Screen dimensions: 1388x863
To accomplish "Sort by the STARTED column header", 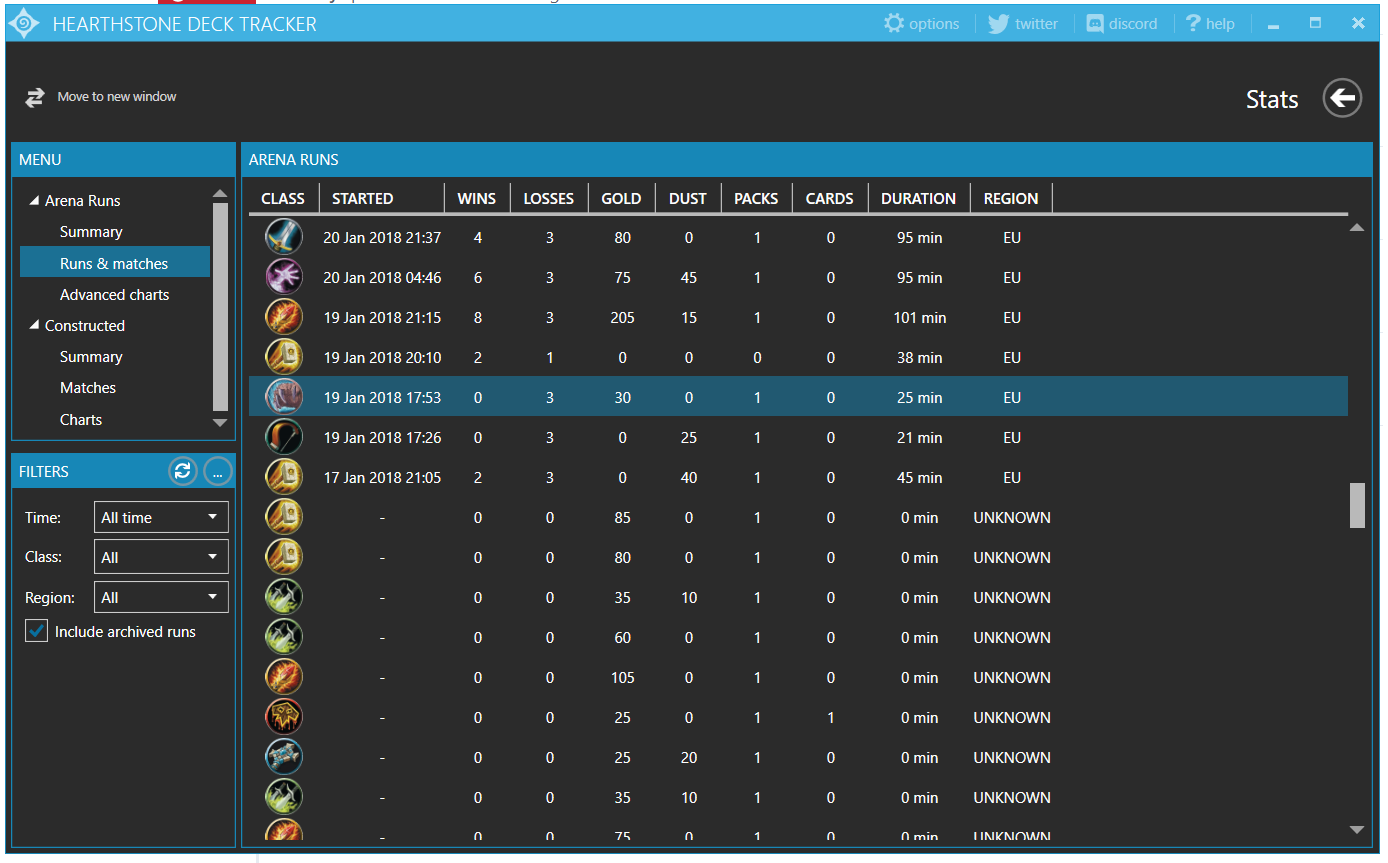I will coord(382,198).
